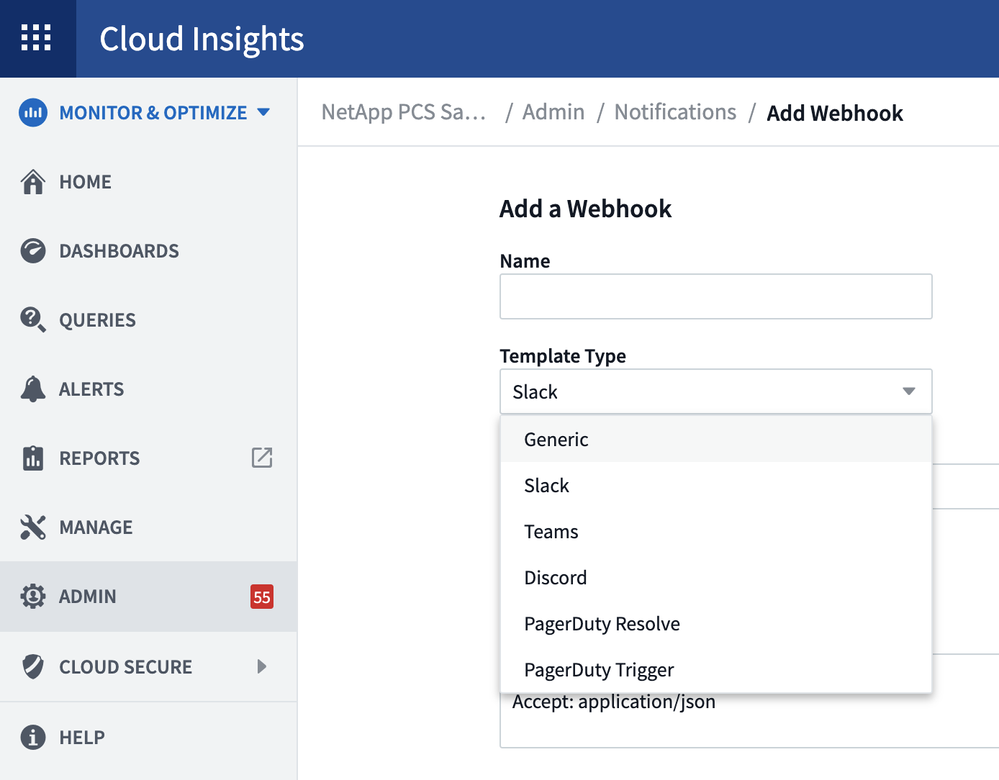
Task: Go to Notifications breadcrumb link
Action: (x=675, y=112)
